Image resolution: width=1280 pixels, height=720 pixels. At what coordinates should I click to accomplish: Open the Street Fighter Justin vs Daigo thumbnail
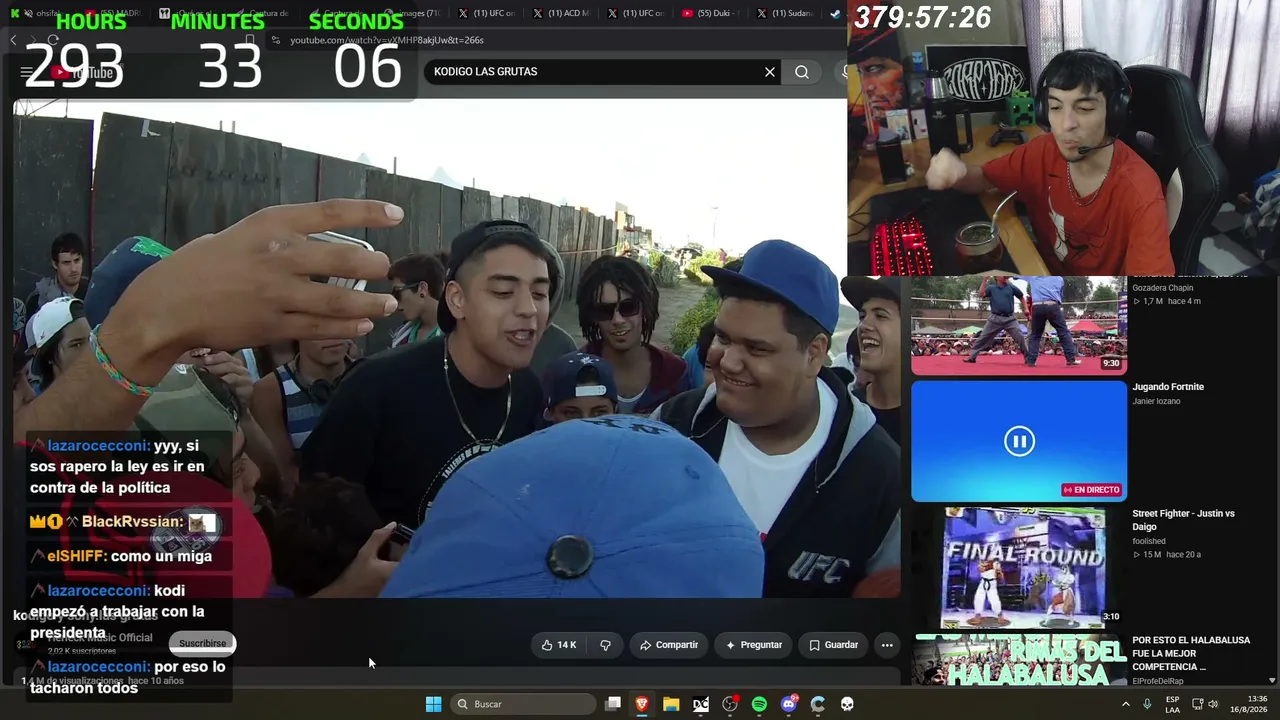1019,567
